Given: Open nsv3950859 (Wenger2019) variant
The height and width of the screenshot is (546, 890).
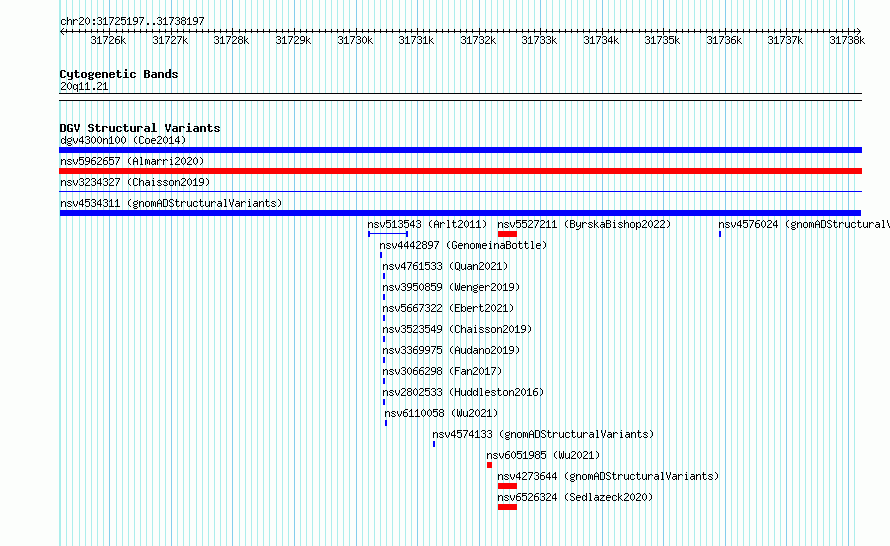Looking at the screenshot, I should 451,287.
